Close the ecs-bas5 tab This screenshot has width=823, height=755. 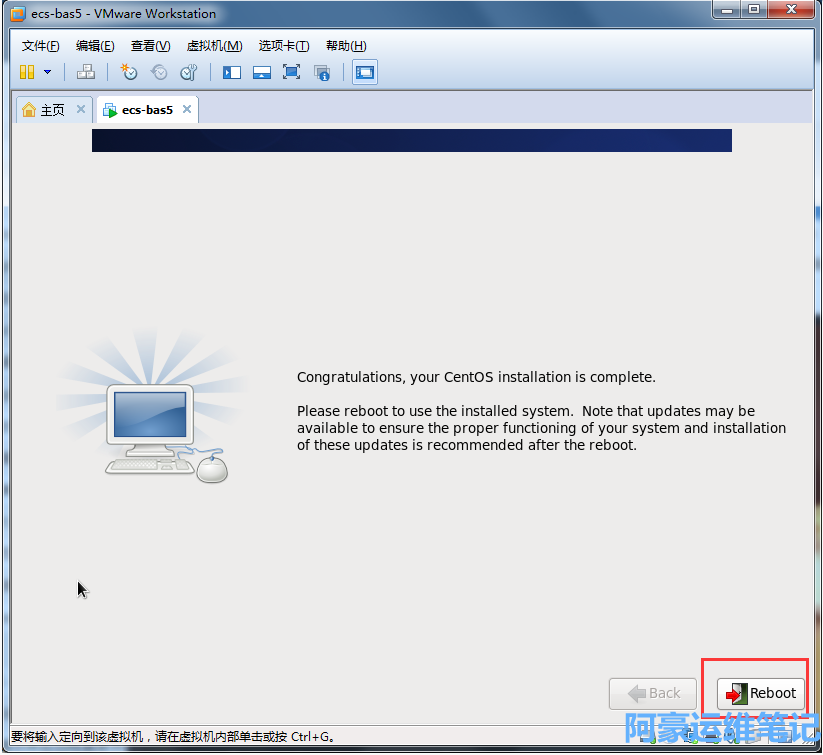coord(186,110)
